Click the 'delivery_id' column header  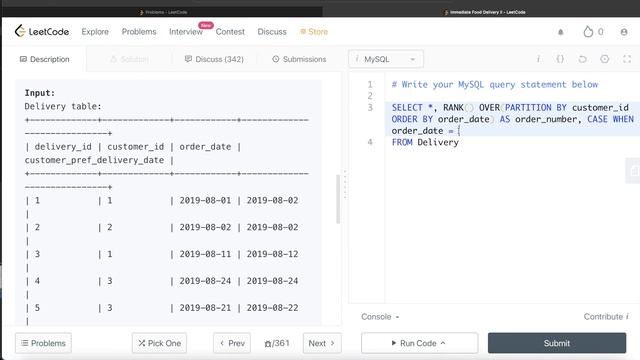63,147
